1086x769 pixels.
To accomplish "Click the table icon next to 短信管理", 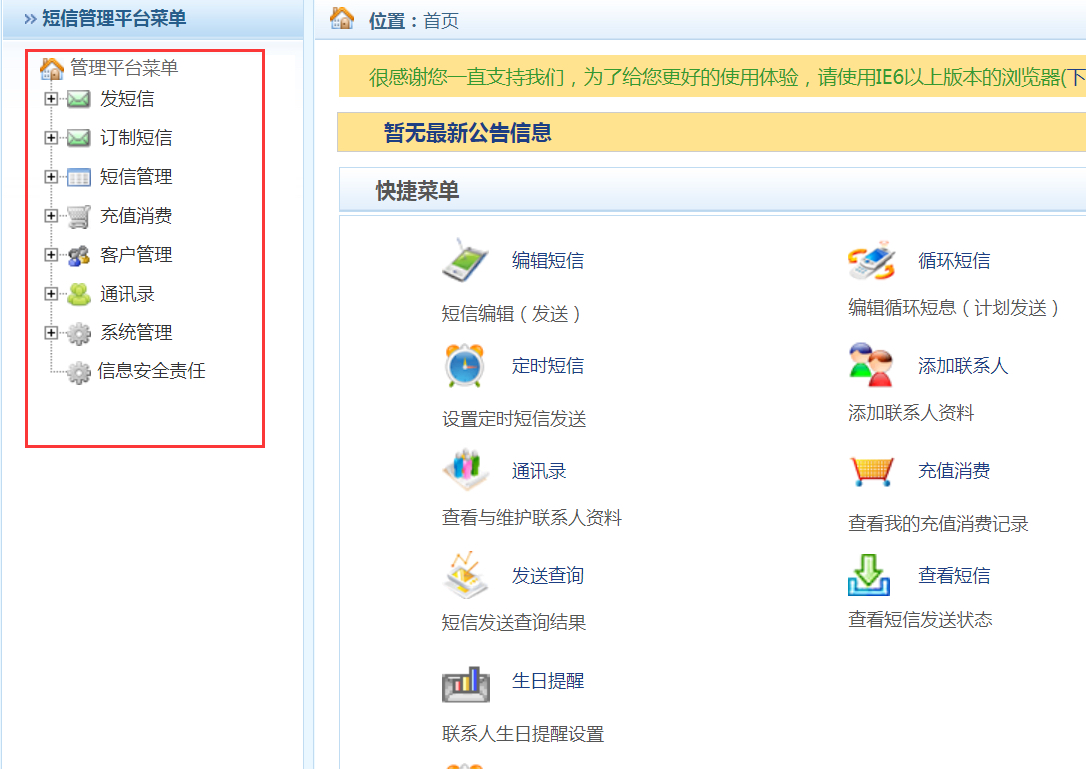I will click(x=78, y=177).
